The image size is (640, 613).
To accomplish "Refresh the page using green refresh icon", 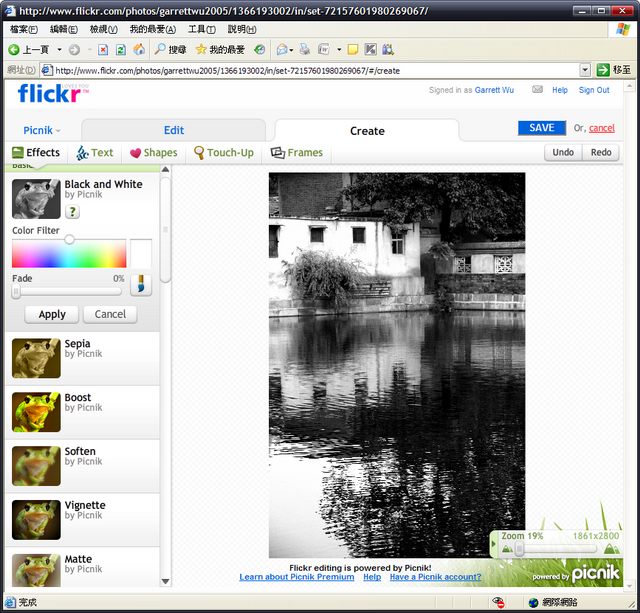I will (121, 50).
